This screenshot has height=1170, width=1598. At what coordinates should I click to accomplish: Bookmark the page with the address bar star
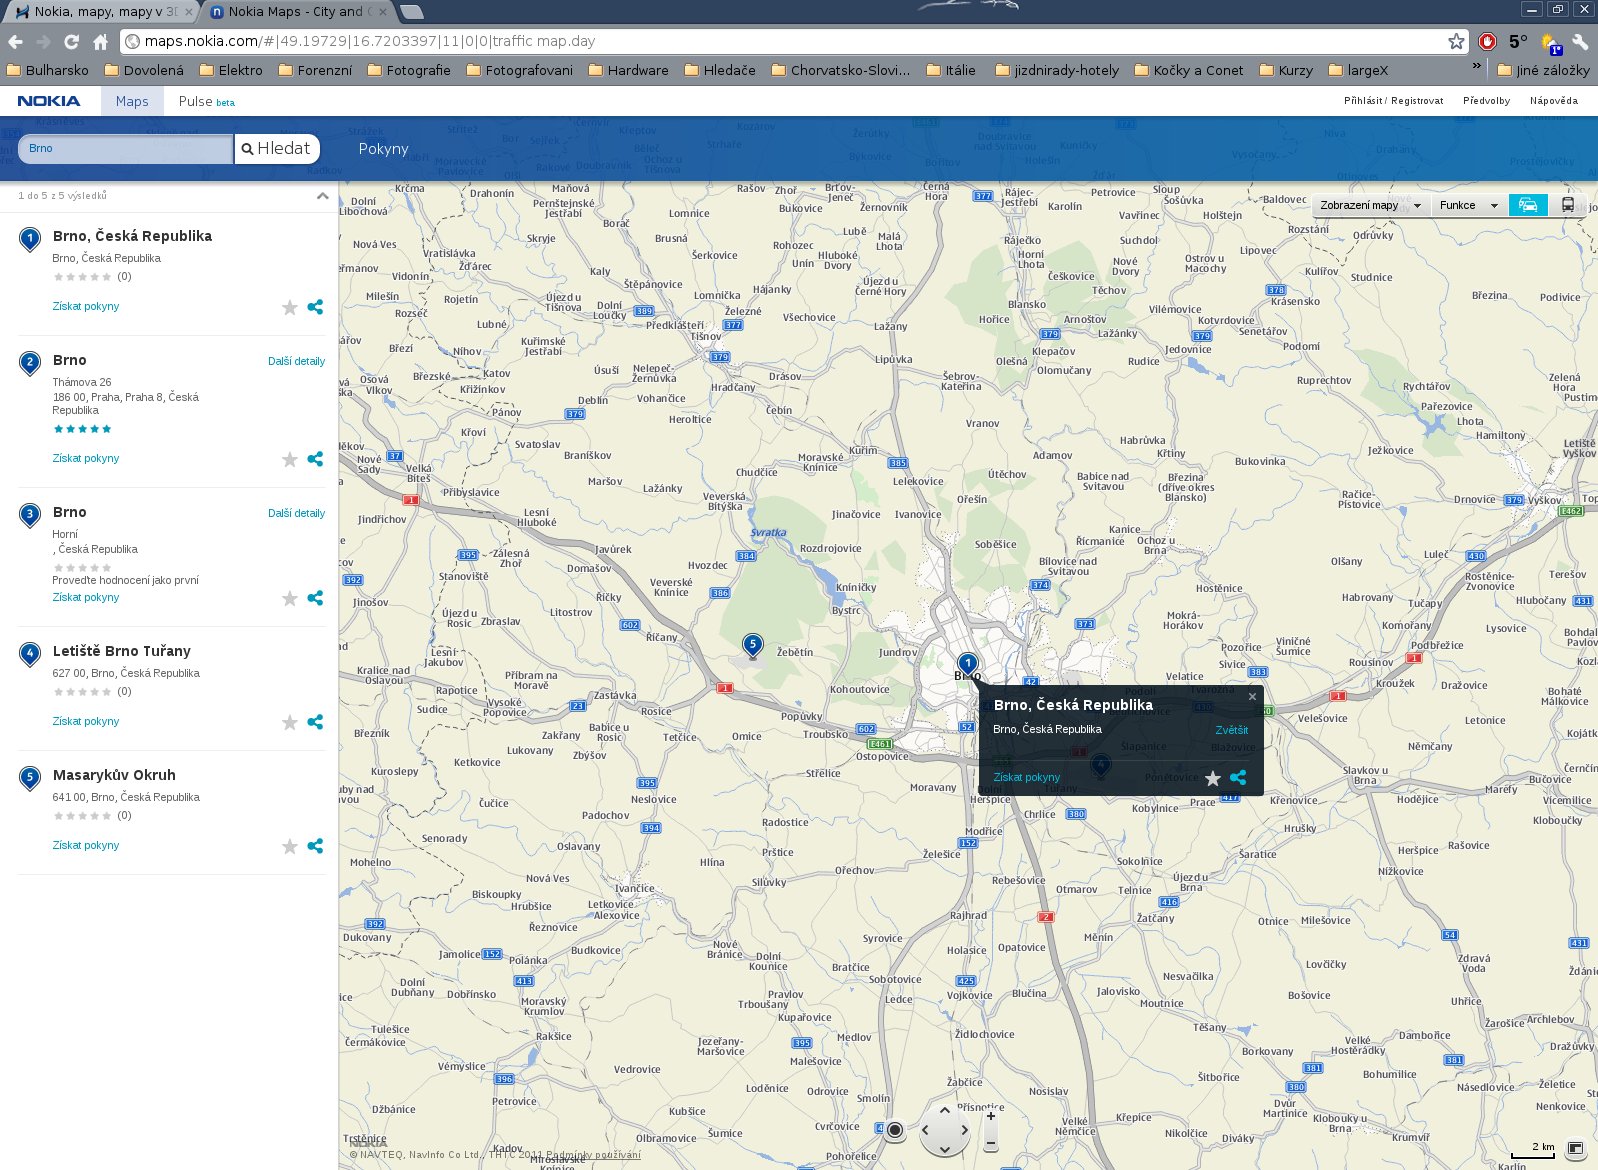[1456, 41]
